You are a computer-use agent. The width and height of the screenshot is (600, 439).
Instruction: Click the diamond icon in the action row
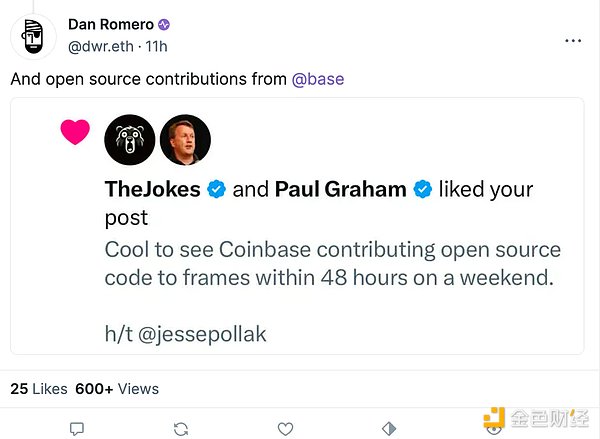pyautogui.click(x=389, y=428)
